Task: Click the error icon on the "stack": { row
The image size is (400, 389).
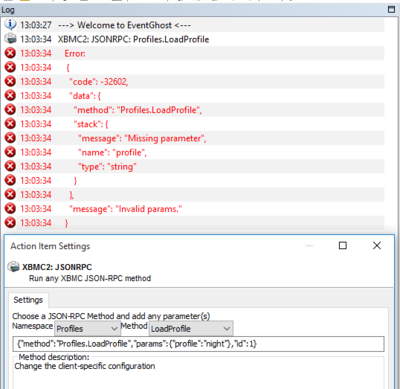Action: [x=10, y=124]
